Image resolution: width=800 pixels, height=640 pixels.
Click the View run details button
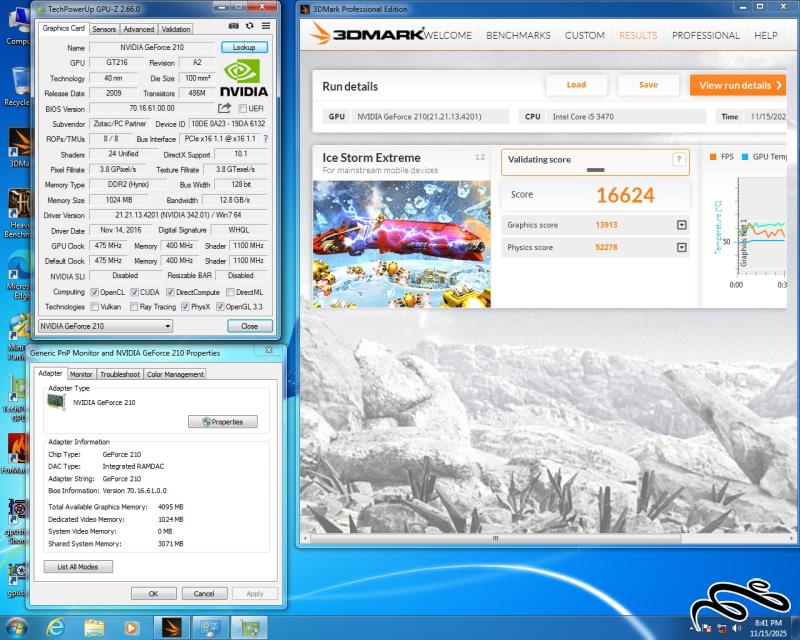tap(737, 85)
